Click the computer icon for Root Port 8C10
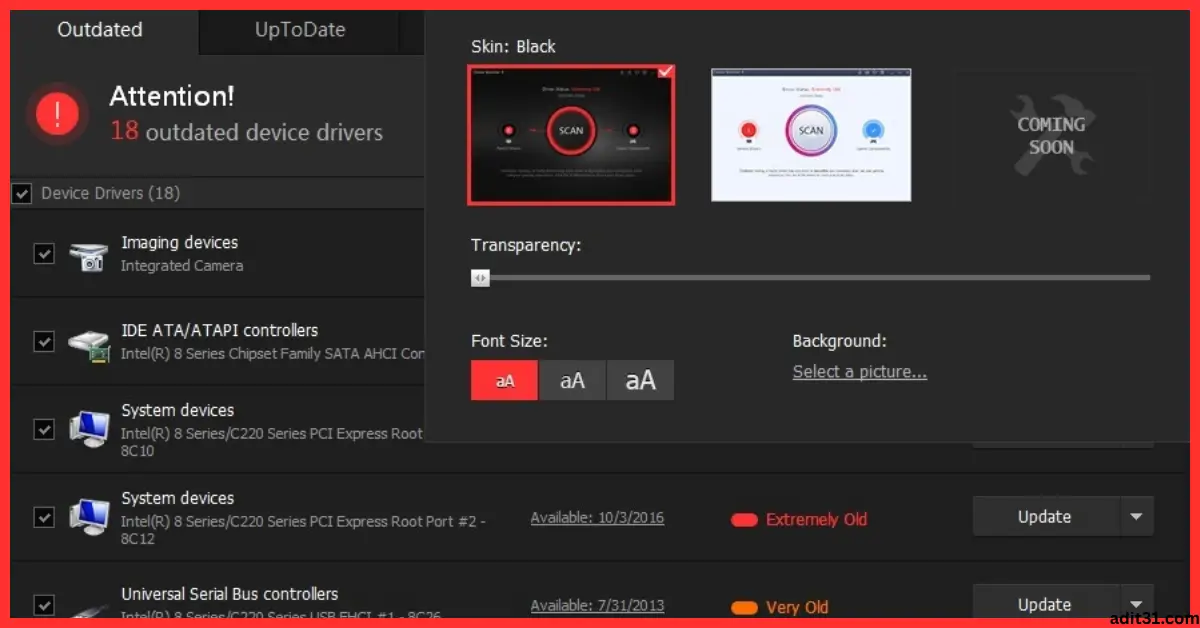1200x628 pixels. pos(88,430)
